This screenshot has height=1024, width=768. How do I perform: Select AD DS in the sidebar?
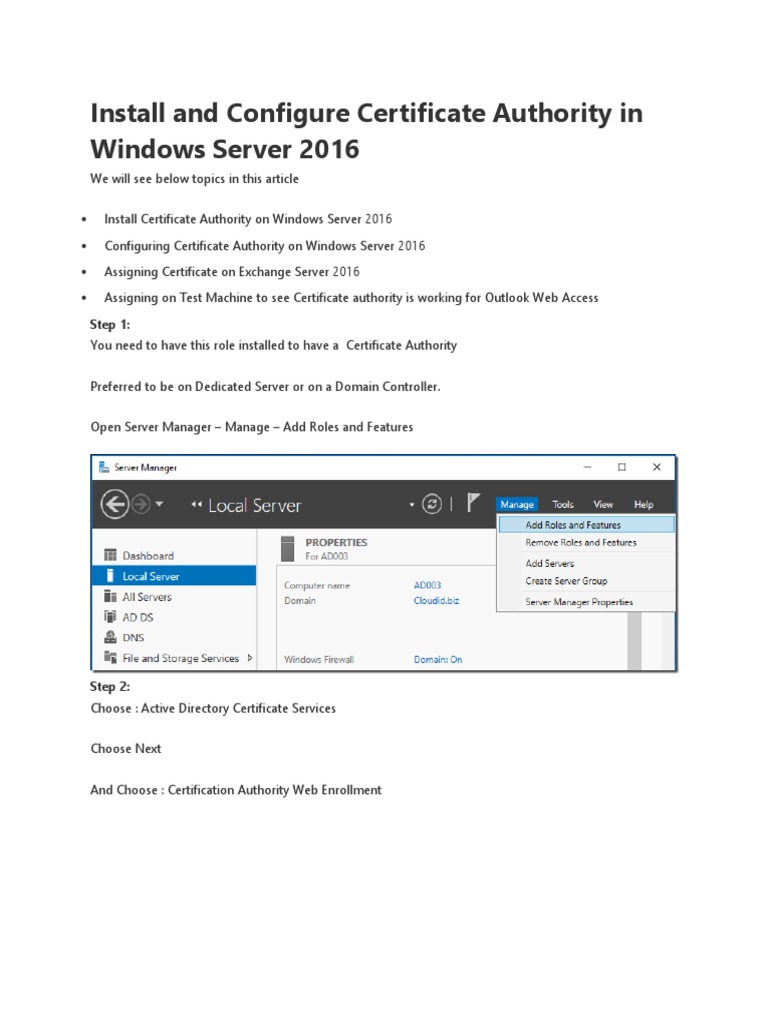pyautogui.click(x=174, y=616)
